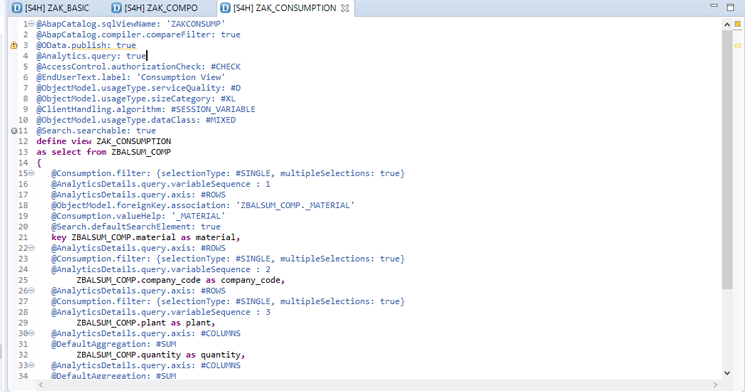Select the ZAK_CONSUMPTION editor tab
The width and height of the screenshot is (745, 392).
284,8
